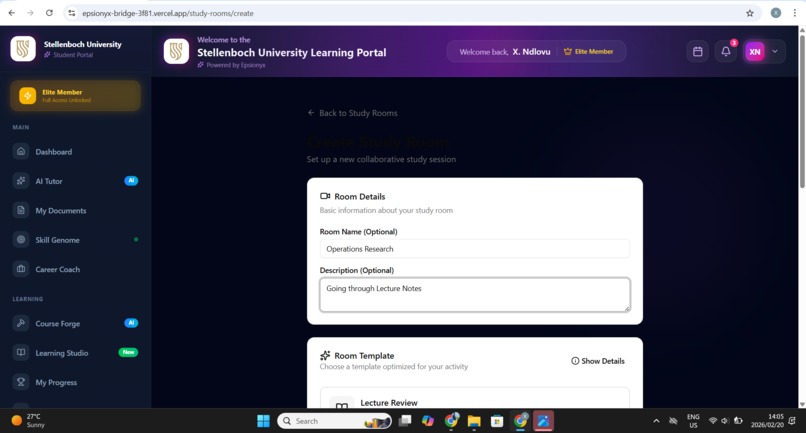Click the New badge beside Learning Studio

[x=129, y=352]
